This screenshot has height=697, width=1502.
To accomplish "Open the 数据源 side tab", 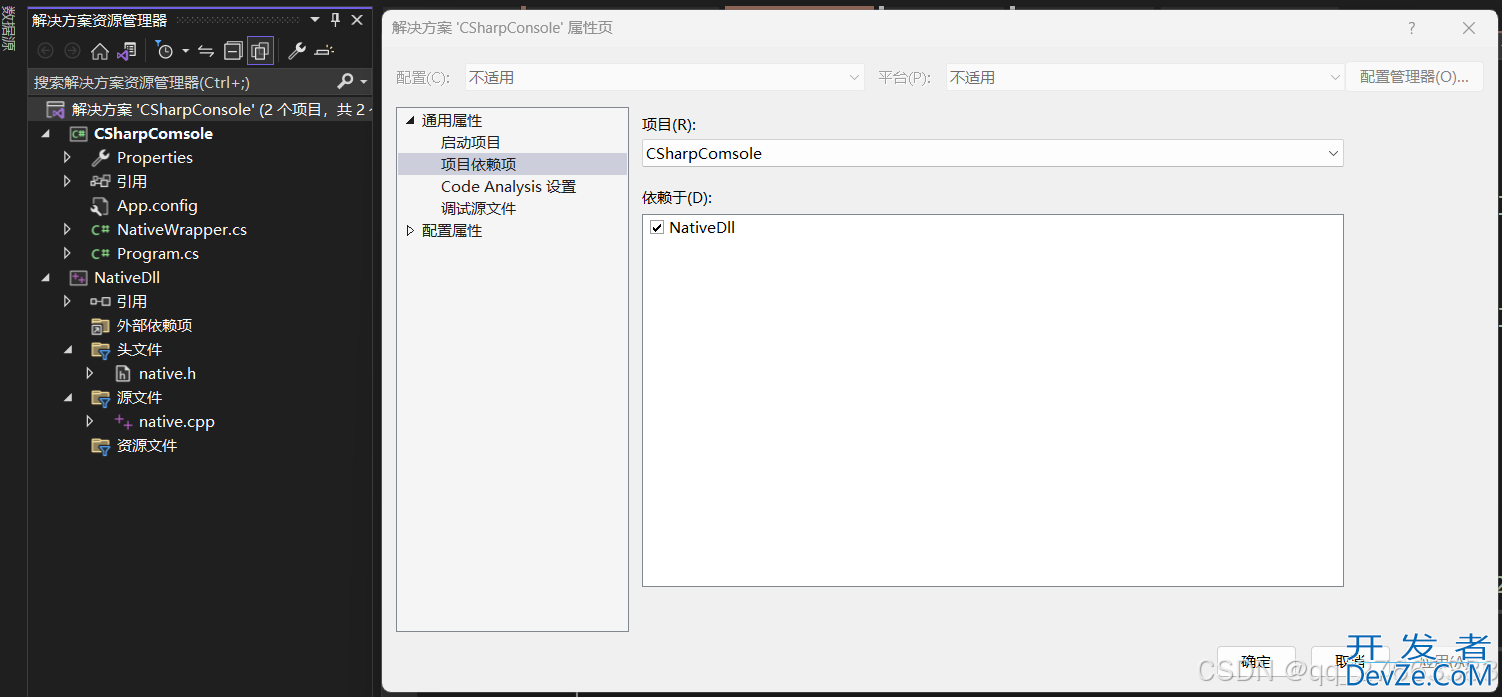I will (x=9, y=29).
